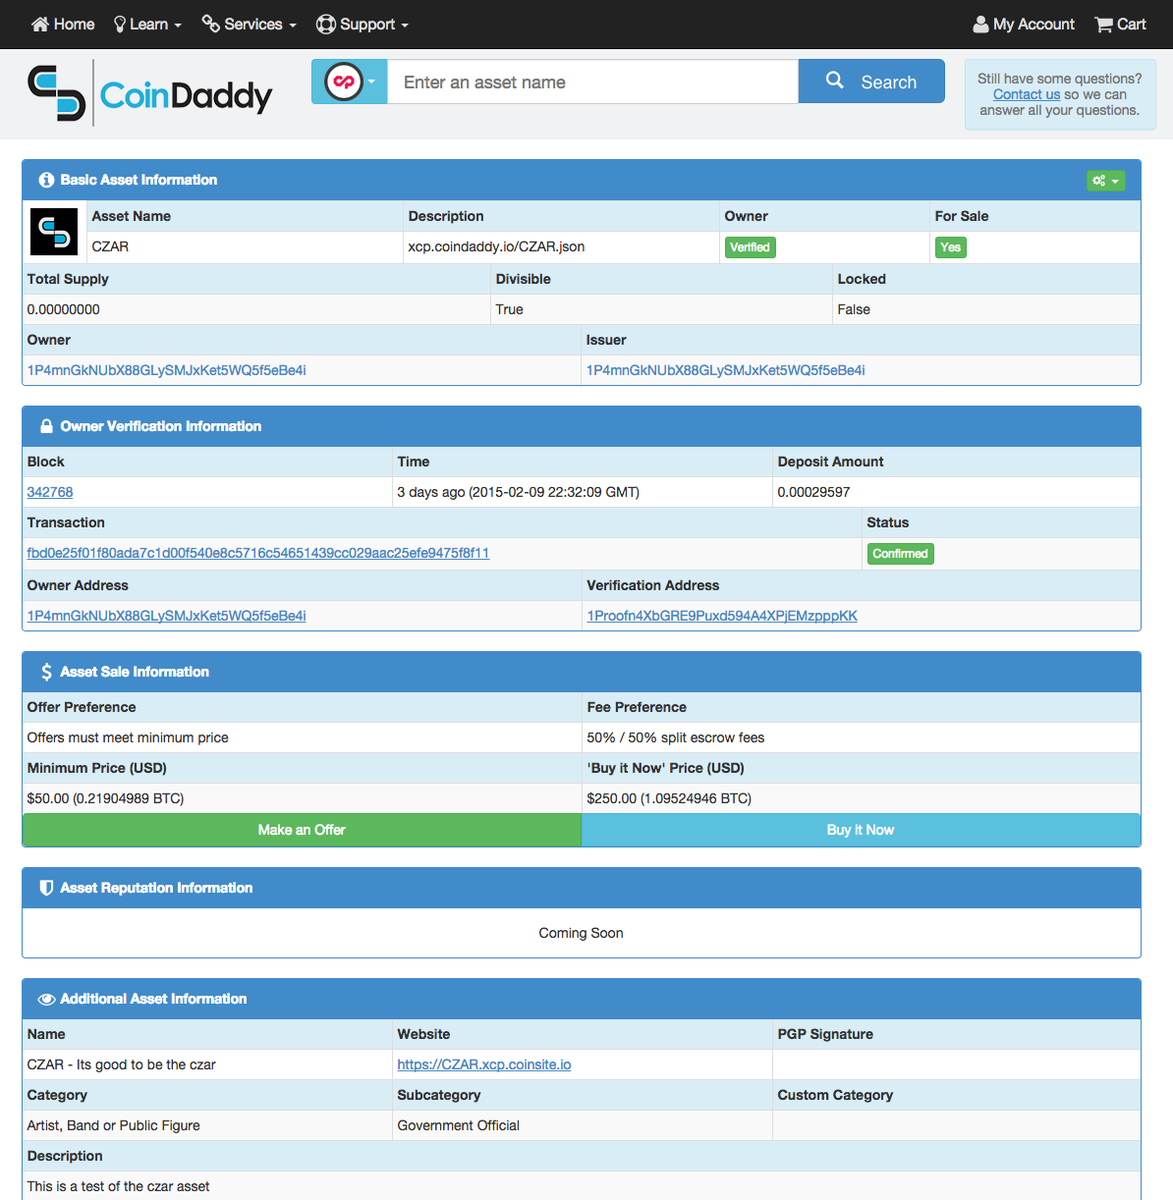Click the Buy it Now price $250.00 value
The image size is (1173, 1200).
[x=669, y=798]
